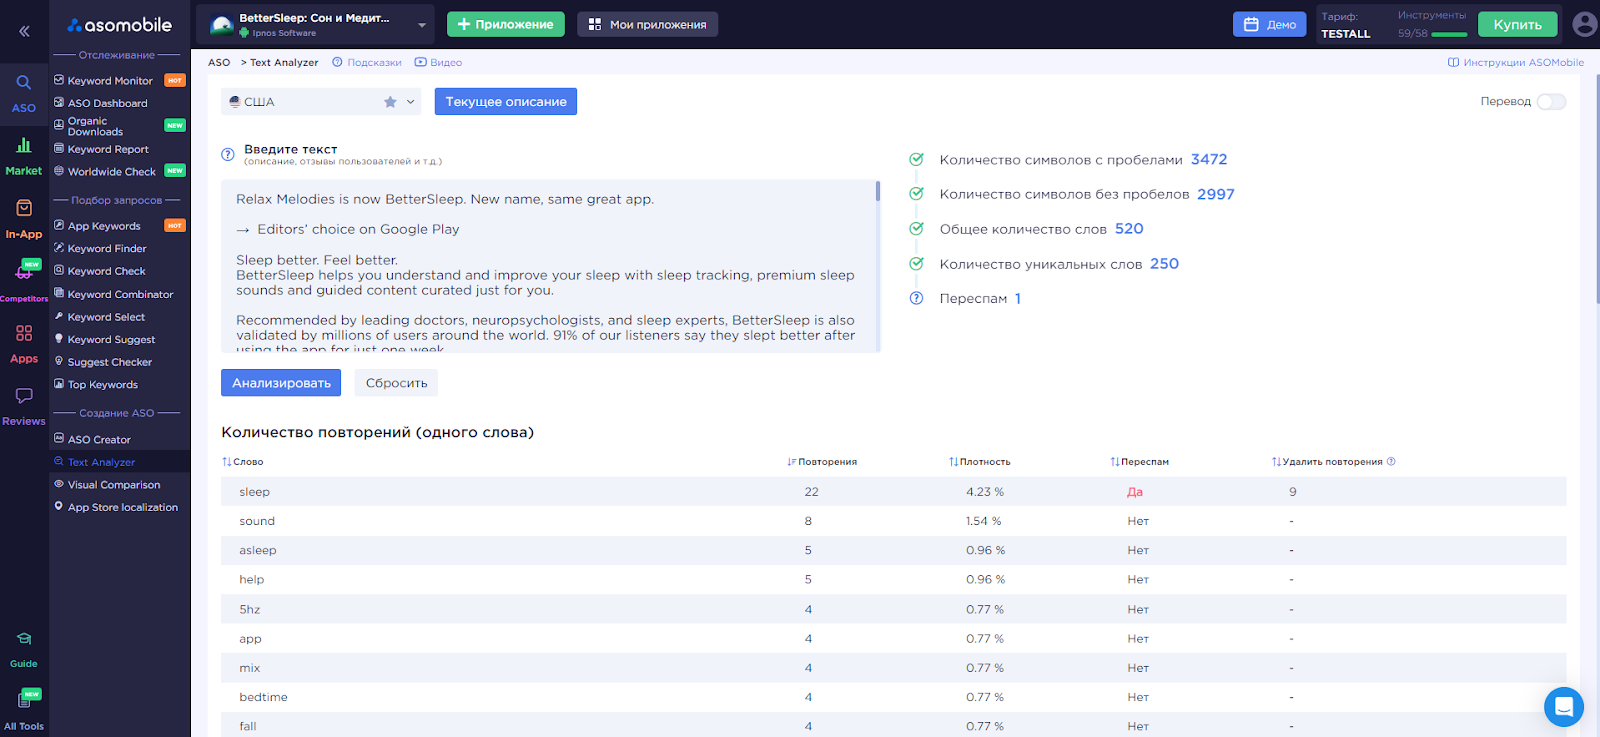Click the Мои приложения button
Image resolution: width=1600 pixels, height=737 pixels.
click(x=647, y=25)
